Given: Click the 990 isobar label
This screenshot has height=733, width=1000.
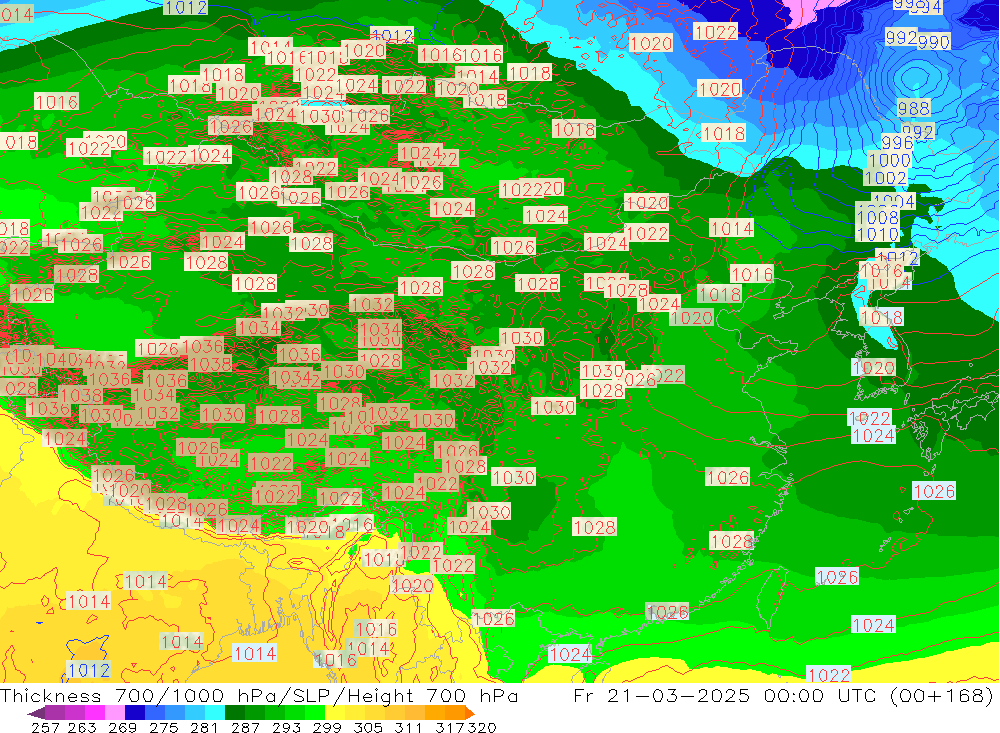Looking at the screenshot, I should tap(934, 42).
